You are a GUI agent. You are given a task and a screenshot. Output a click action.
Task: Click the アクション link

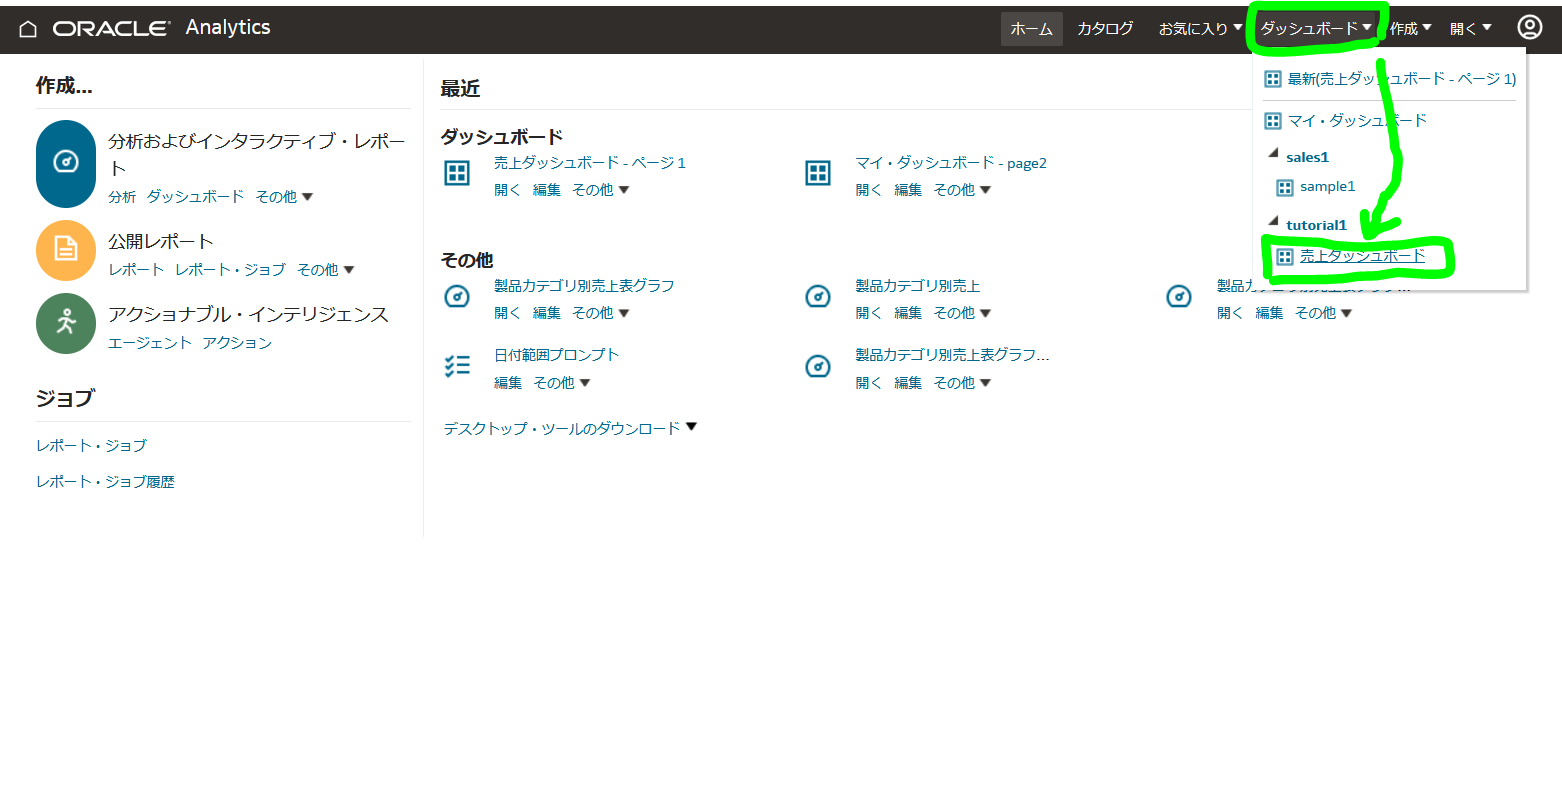(x=237, y=343)
